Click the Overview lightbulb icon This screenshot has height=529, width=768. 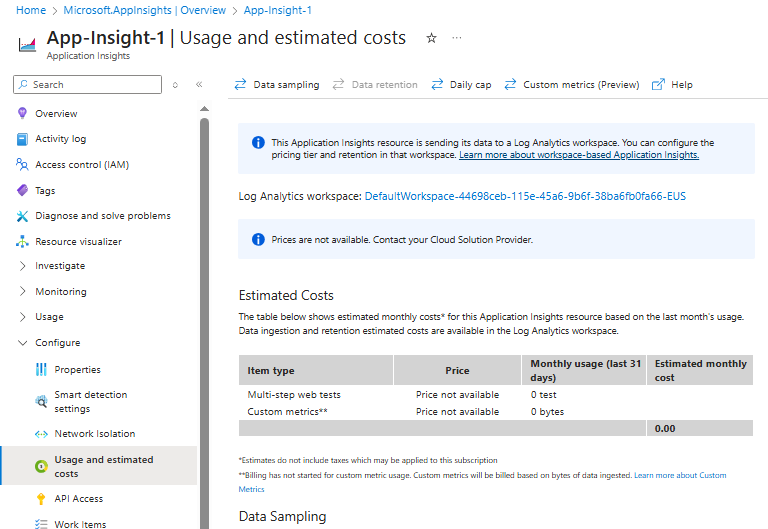tap(22, 113)
